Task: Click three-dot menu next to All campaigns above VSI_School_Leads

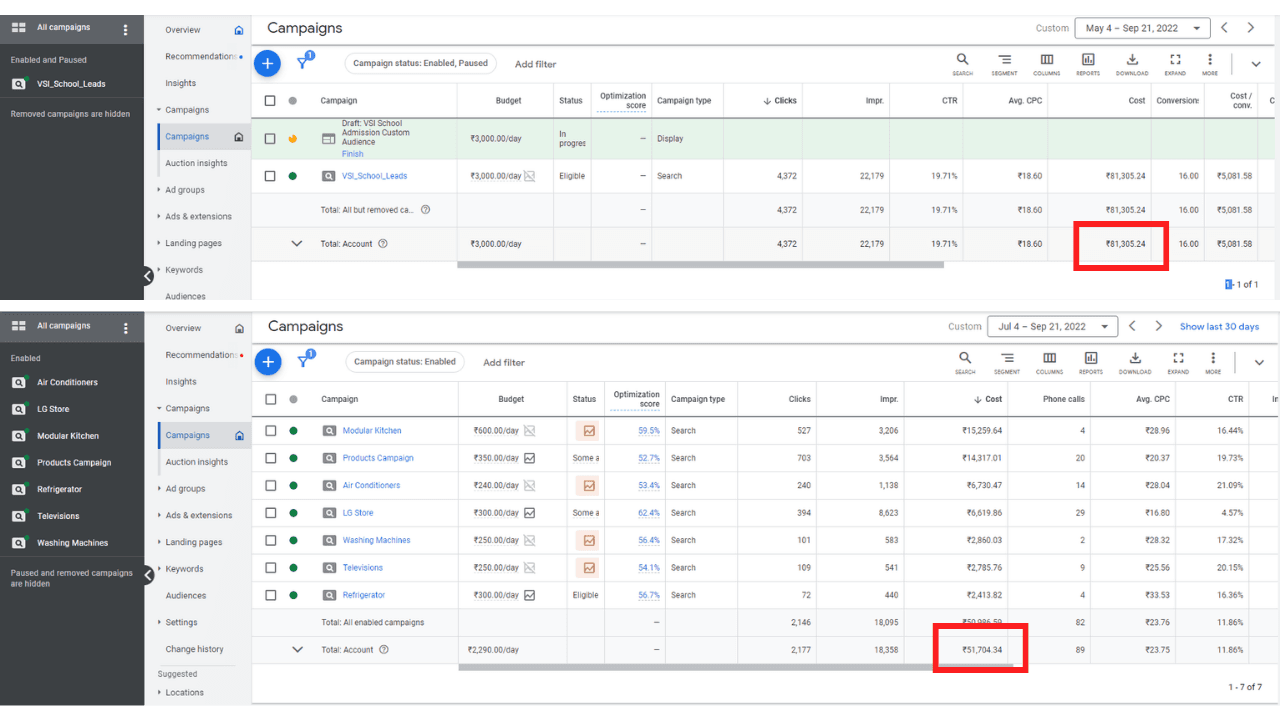Action: tap(125, 30)
